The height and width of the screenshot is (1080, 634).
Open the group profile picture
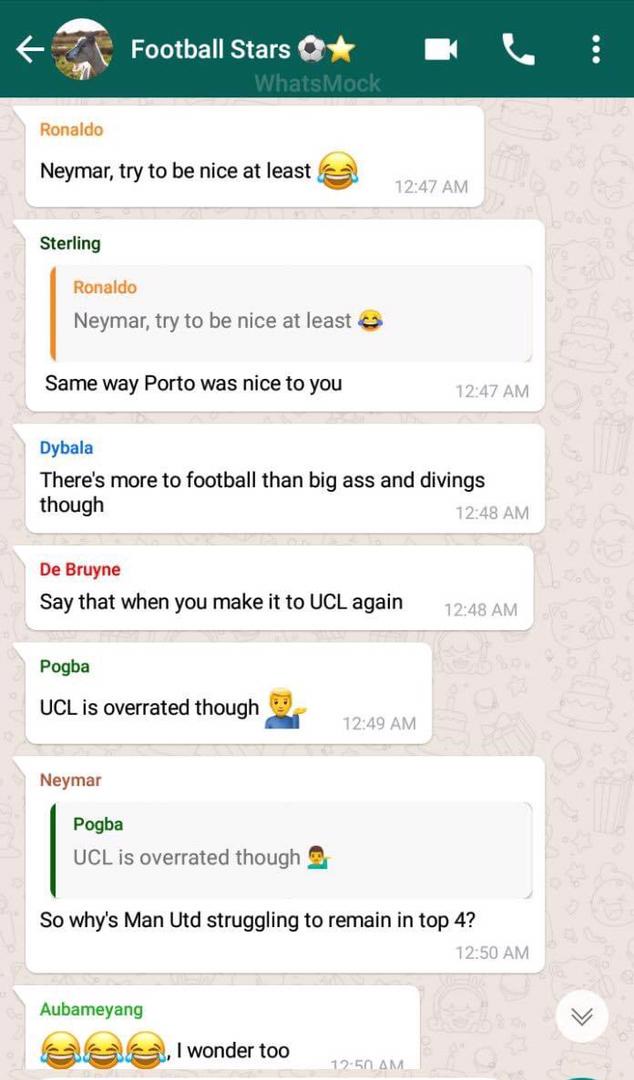[x=83, y=50]
